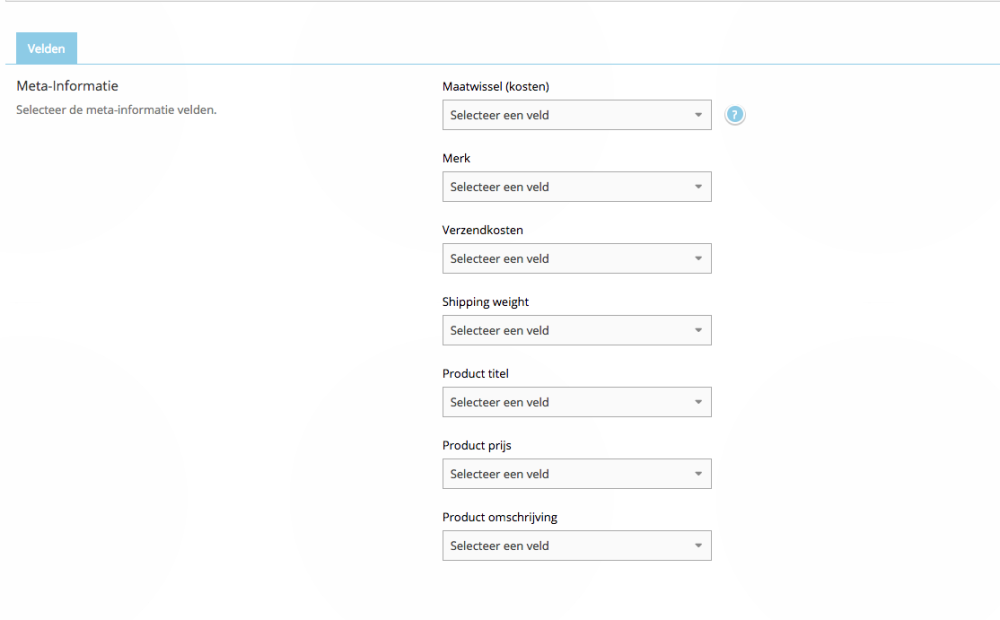This screenshot has height=620, width=1000.
Task: Click the Maatwissel (kosten) label
Action: point(495,87)
